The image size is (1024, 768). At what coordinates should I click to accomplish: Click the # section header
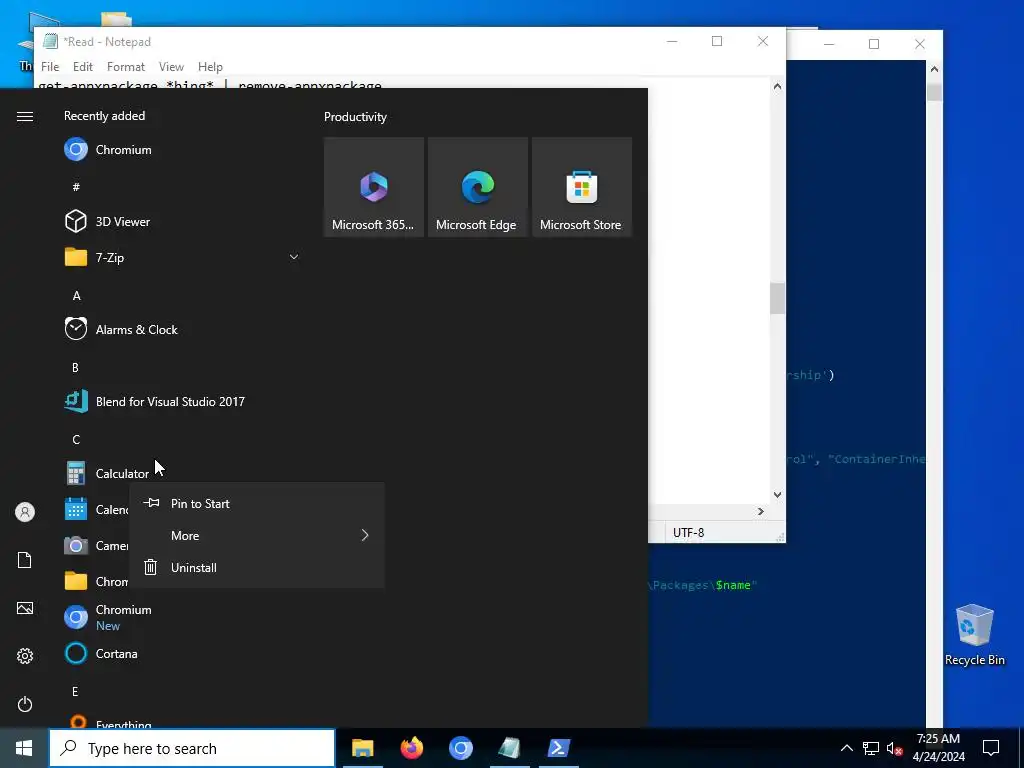76,187
